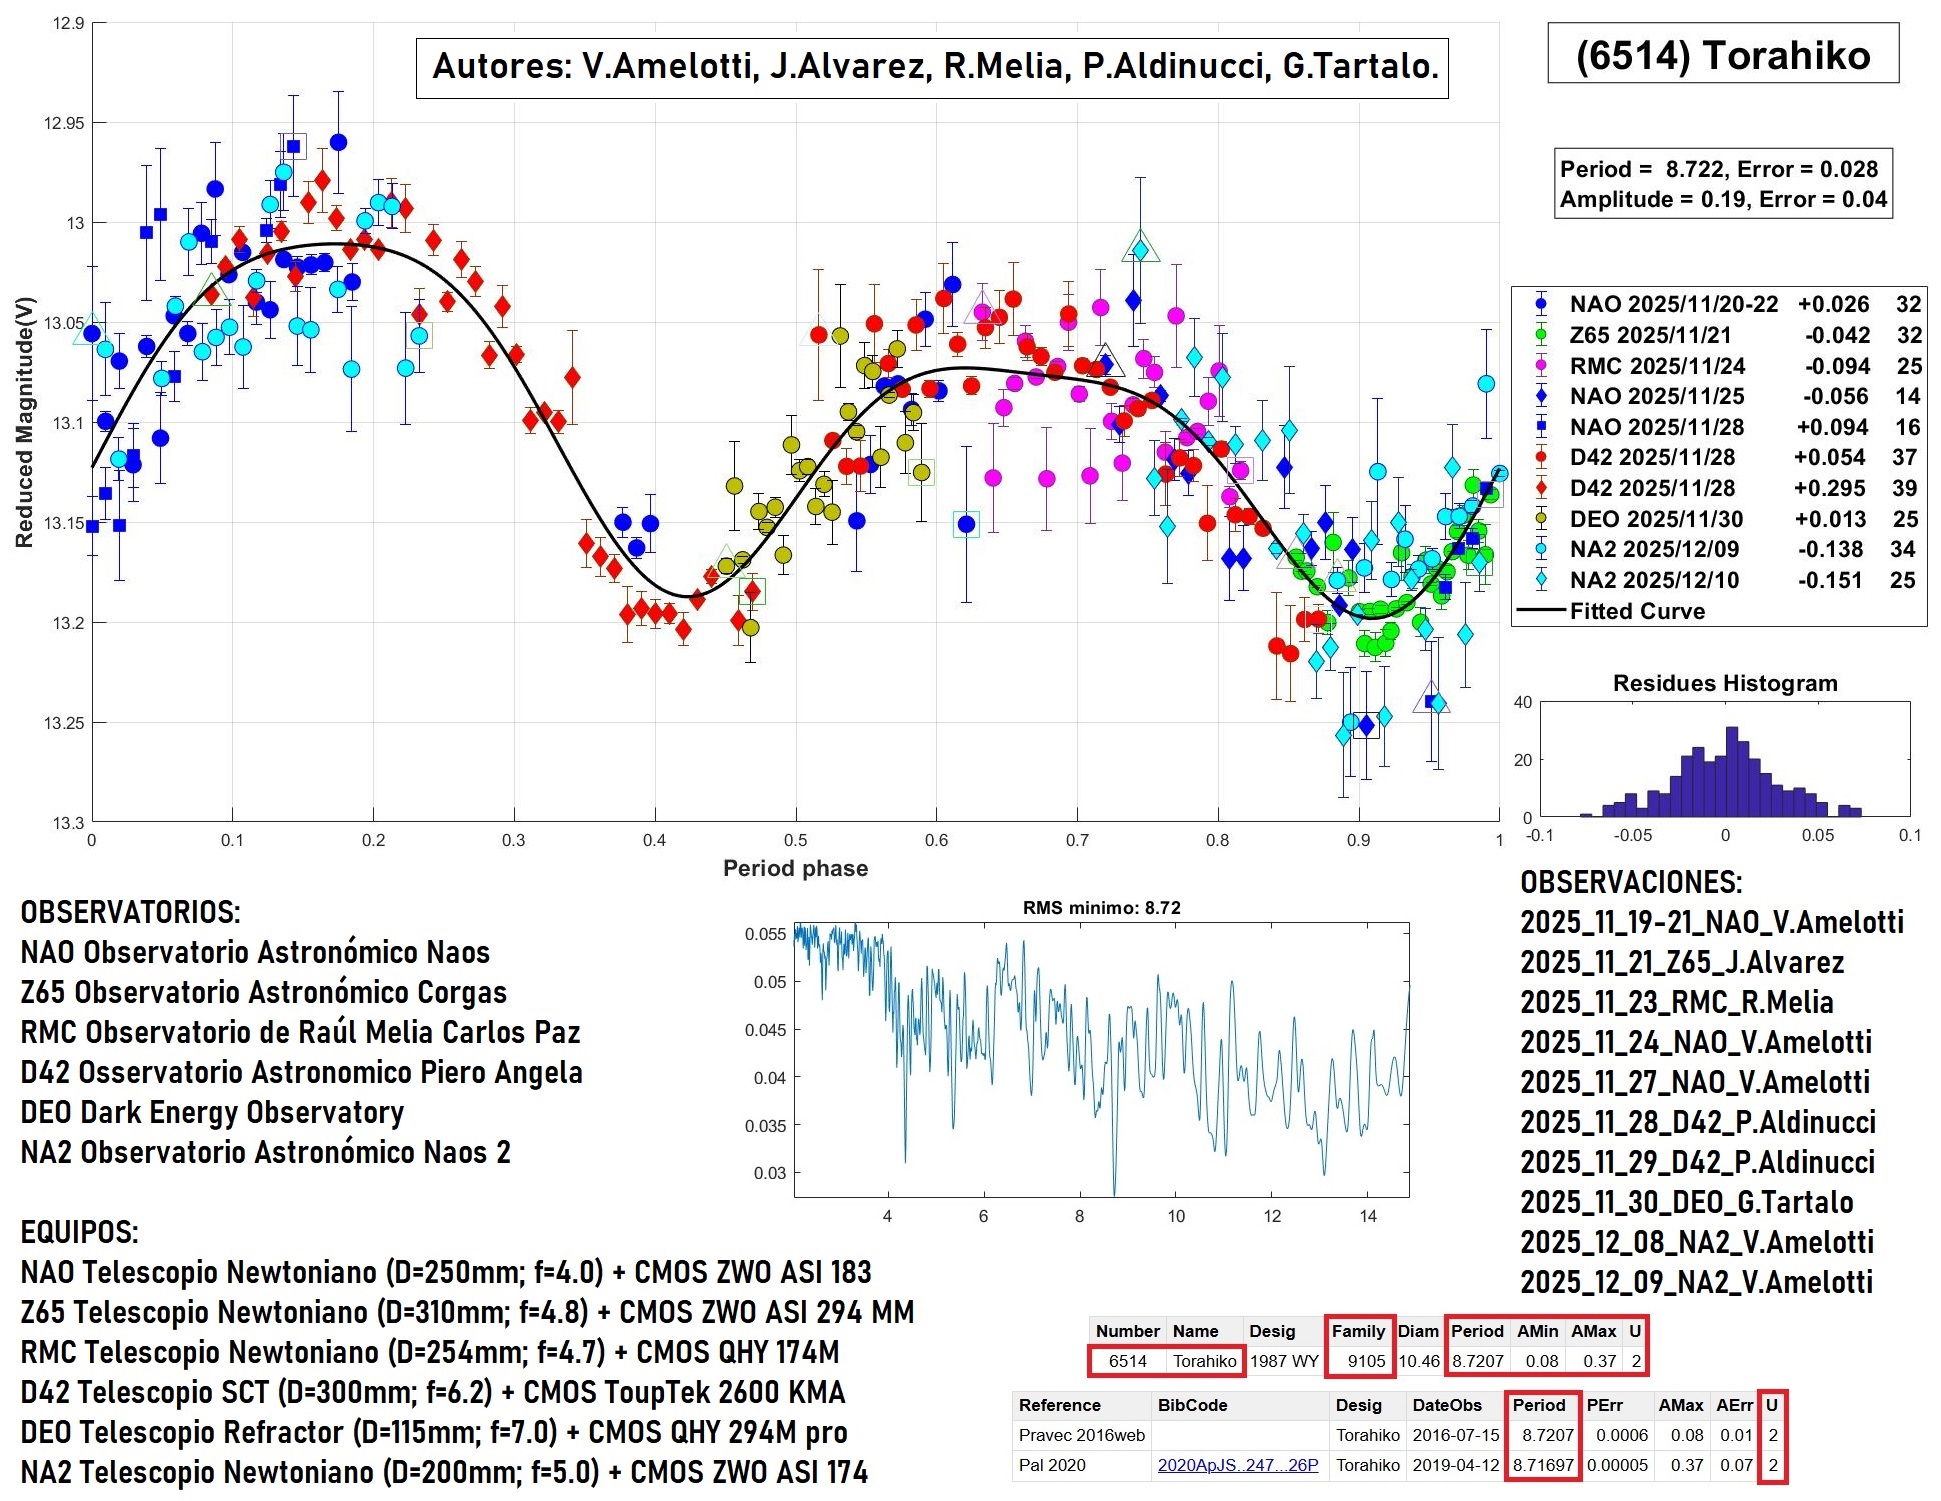The height and width of the screenshot is (1501, 1941).
Task: Click magenta circle marker for RMC 2025/11/24
Action: pyautogui.click(x=1541, y=366)
